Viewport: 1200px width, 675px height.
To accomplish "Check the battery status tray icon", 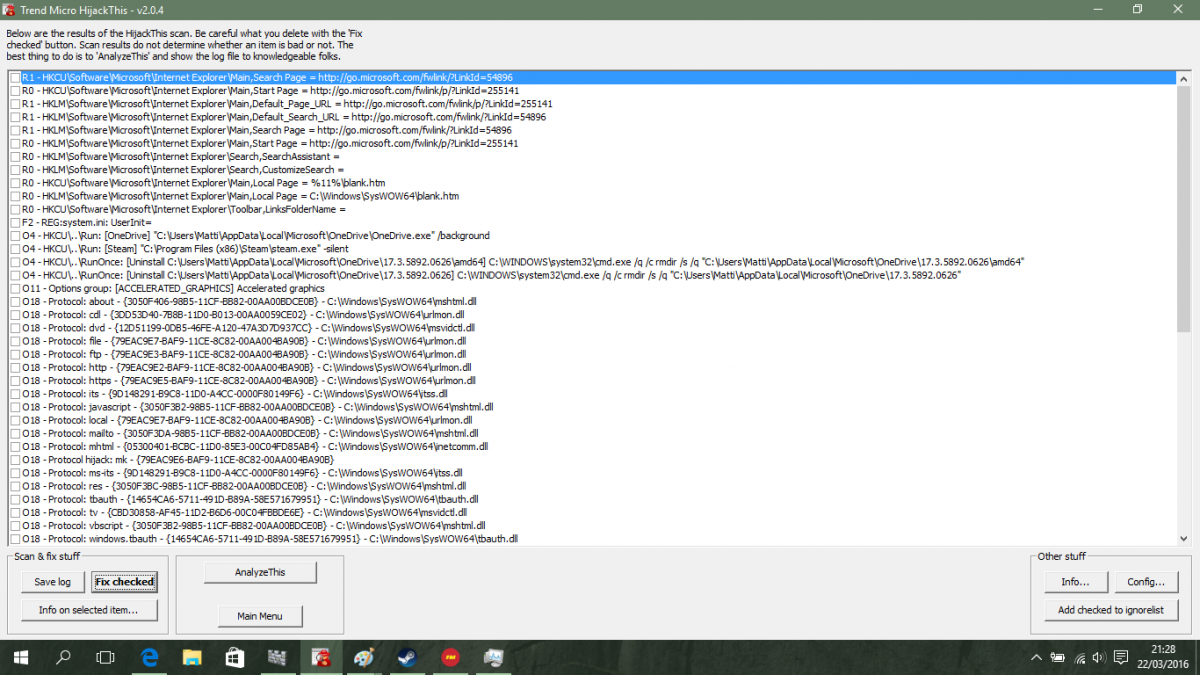I will tap(1058, 658).
